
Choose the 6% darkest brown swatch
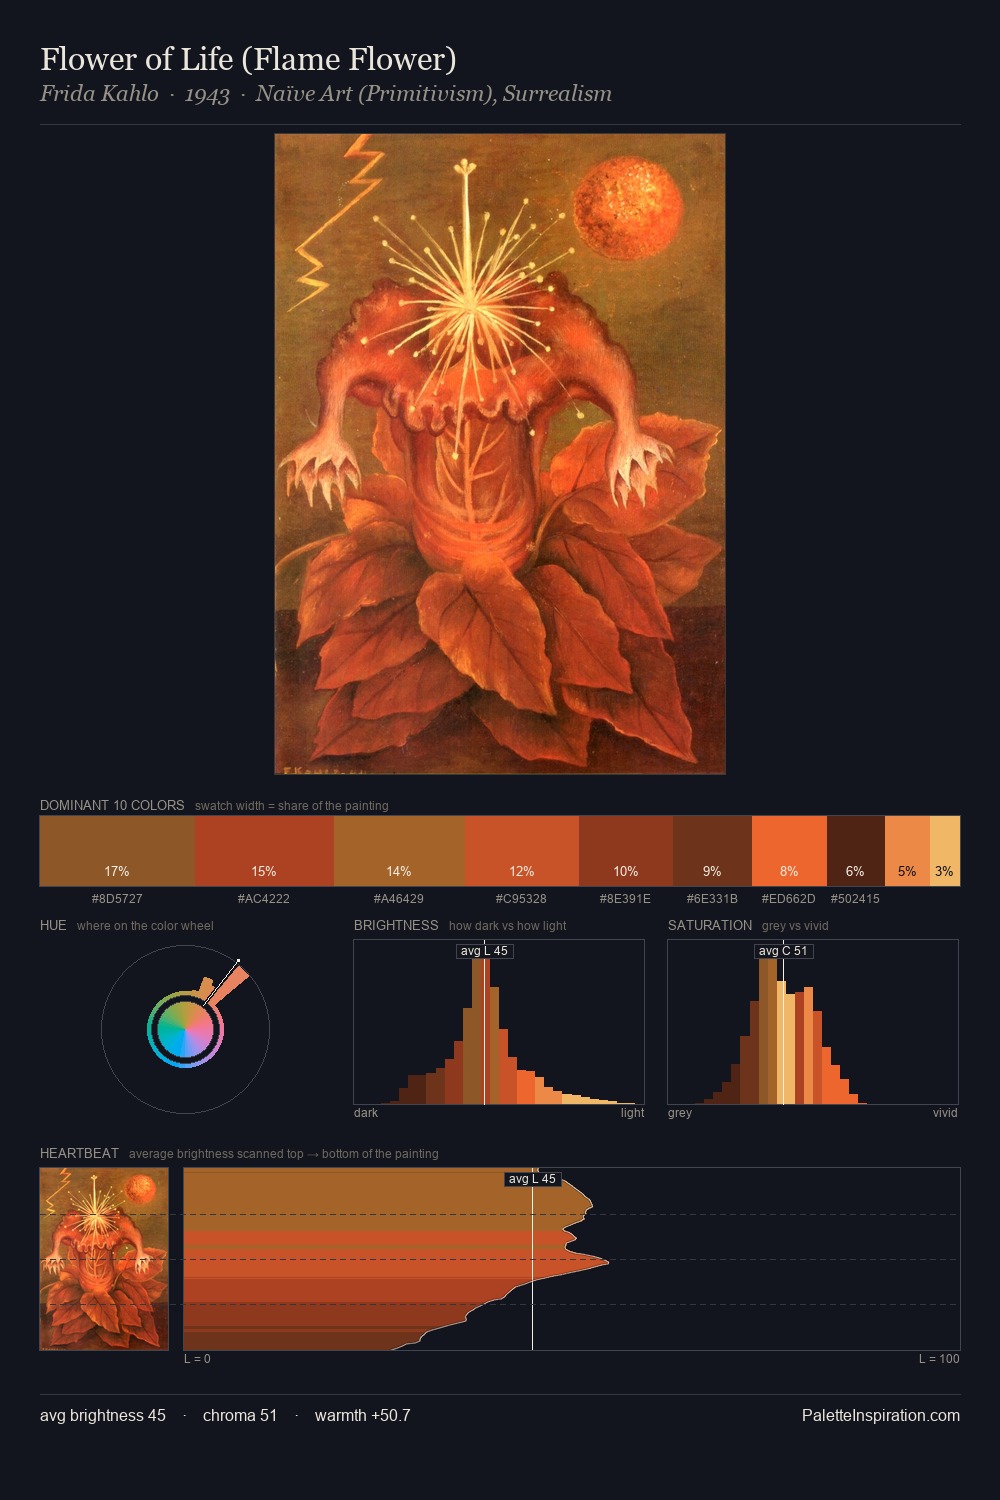click(856, 851)
